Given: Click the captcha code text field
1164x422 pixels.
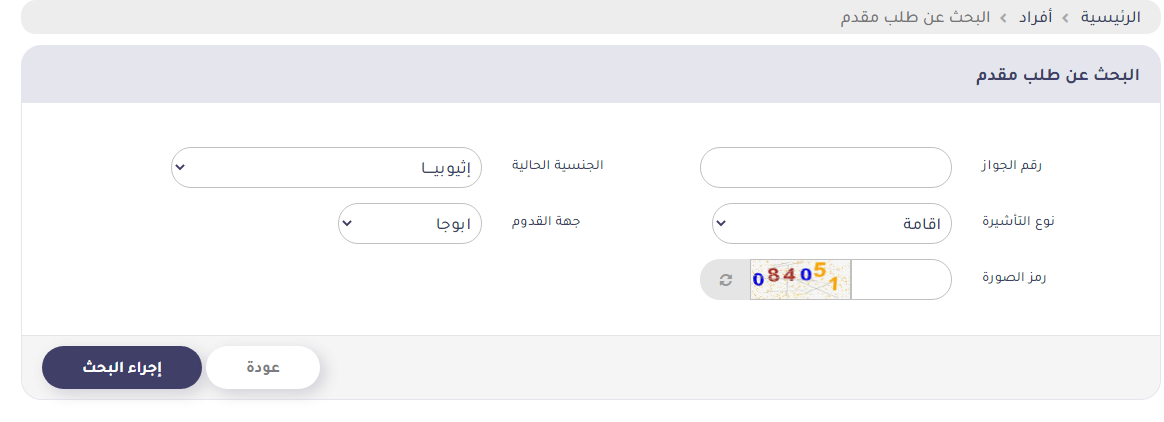Looking at the screenshot, I should point(901,280).
